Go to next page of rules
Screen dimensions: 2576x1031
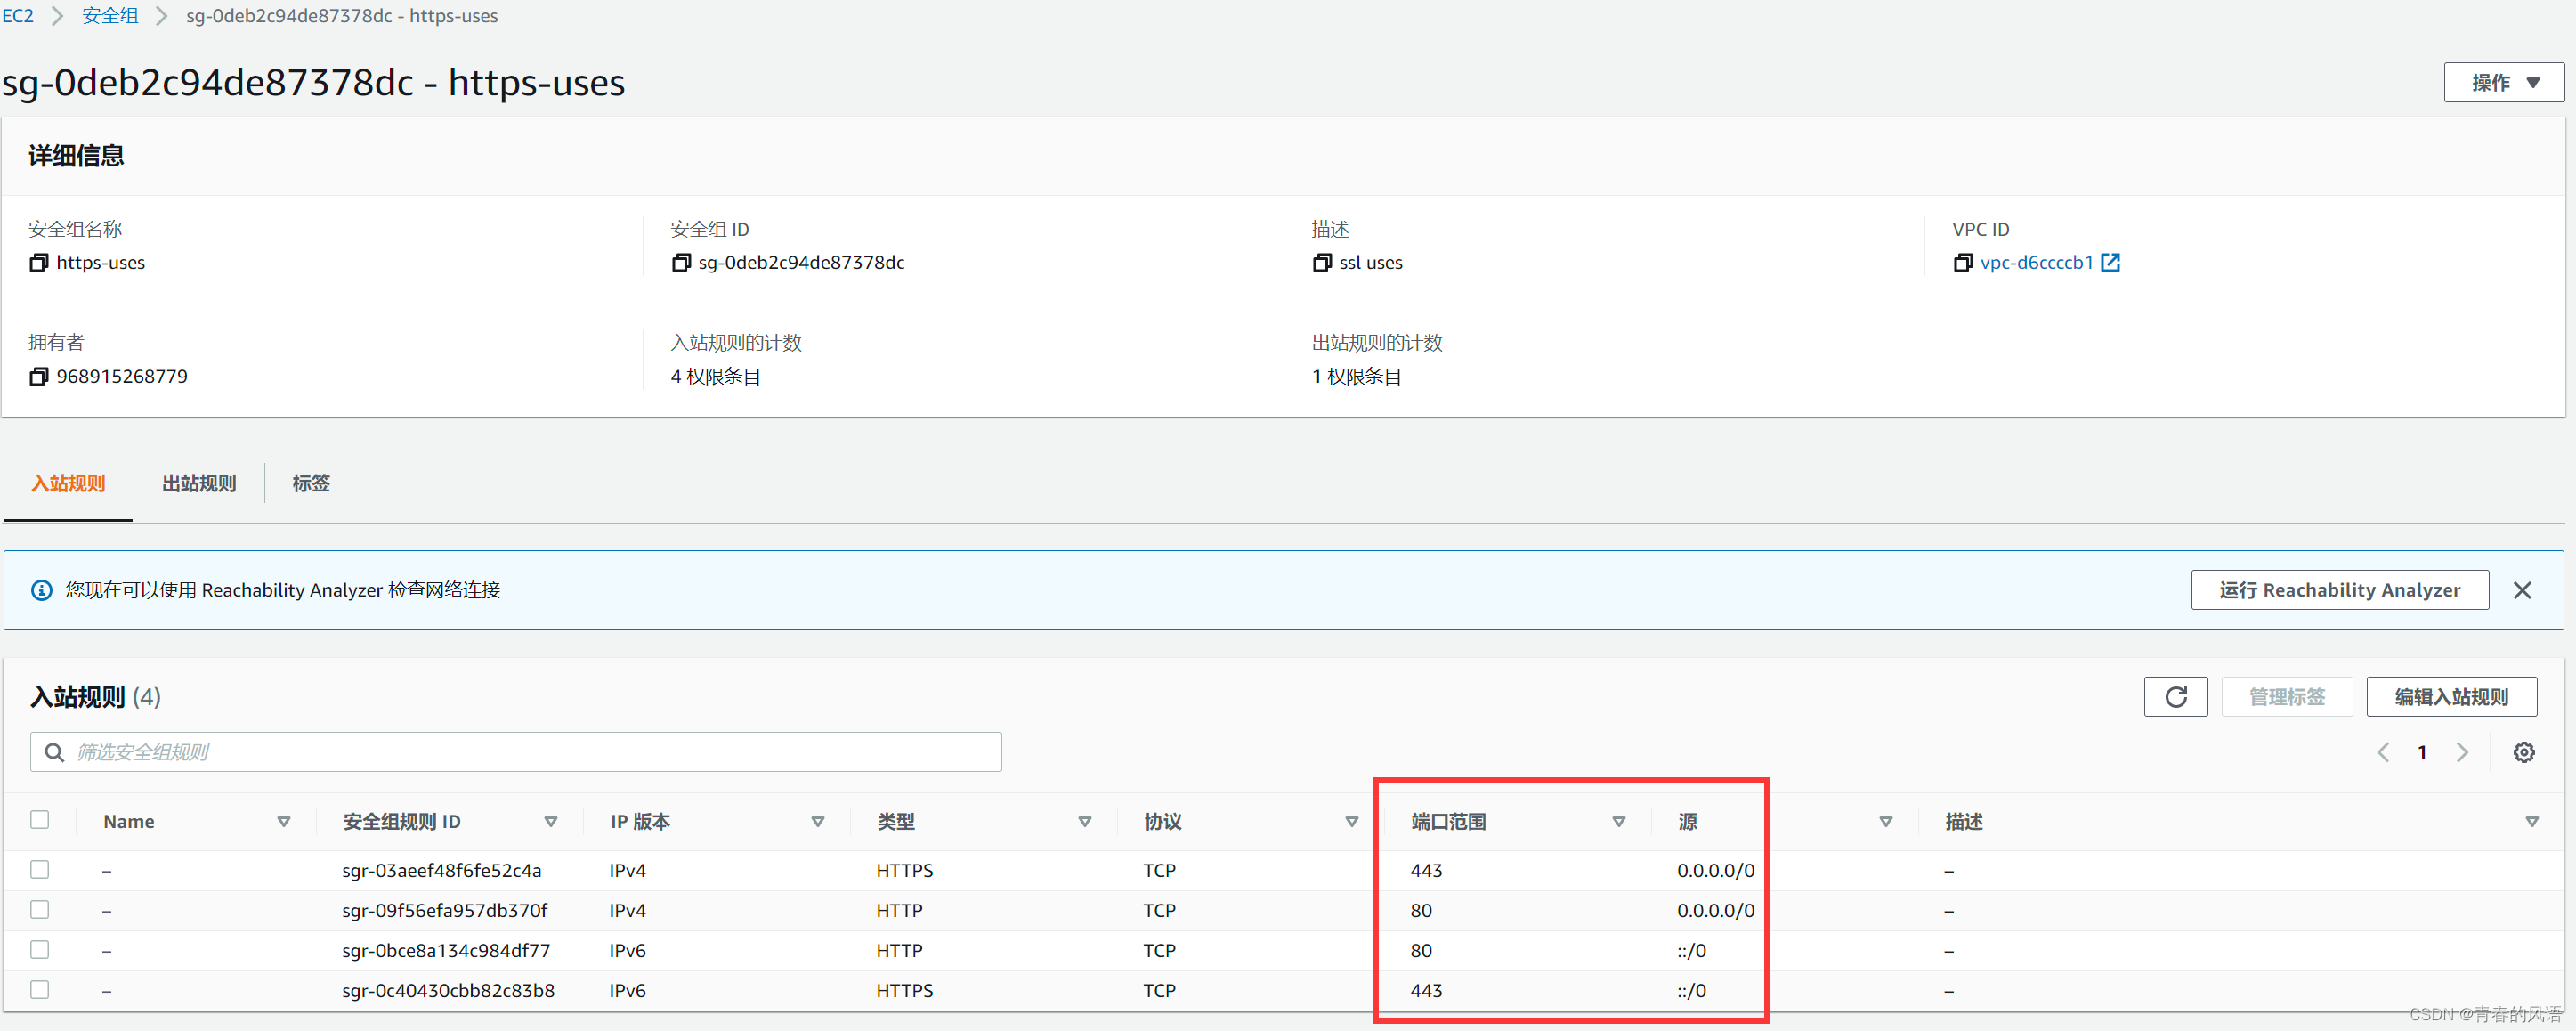[x=2462, y=753]
